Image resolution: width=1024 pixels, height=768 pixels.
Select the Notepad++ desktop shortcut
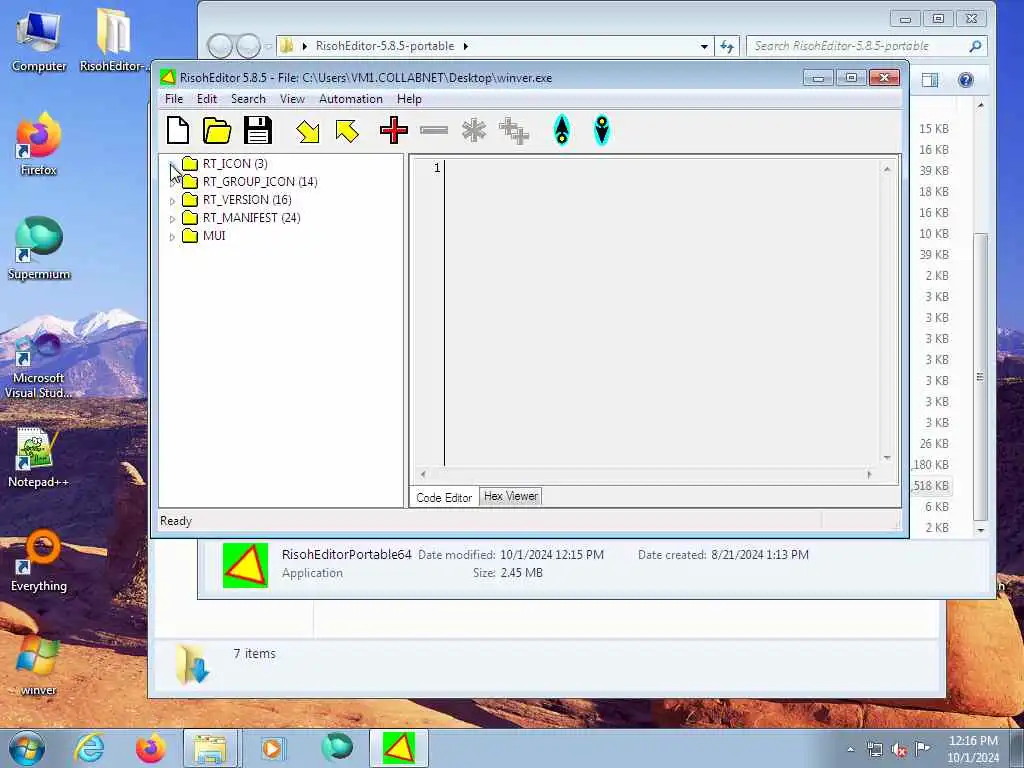[x=39, y=457]
